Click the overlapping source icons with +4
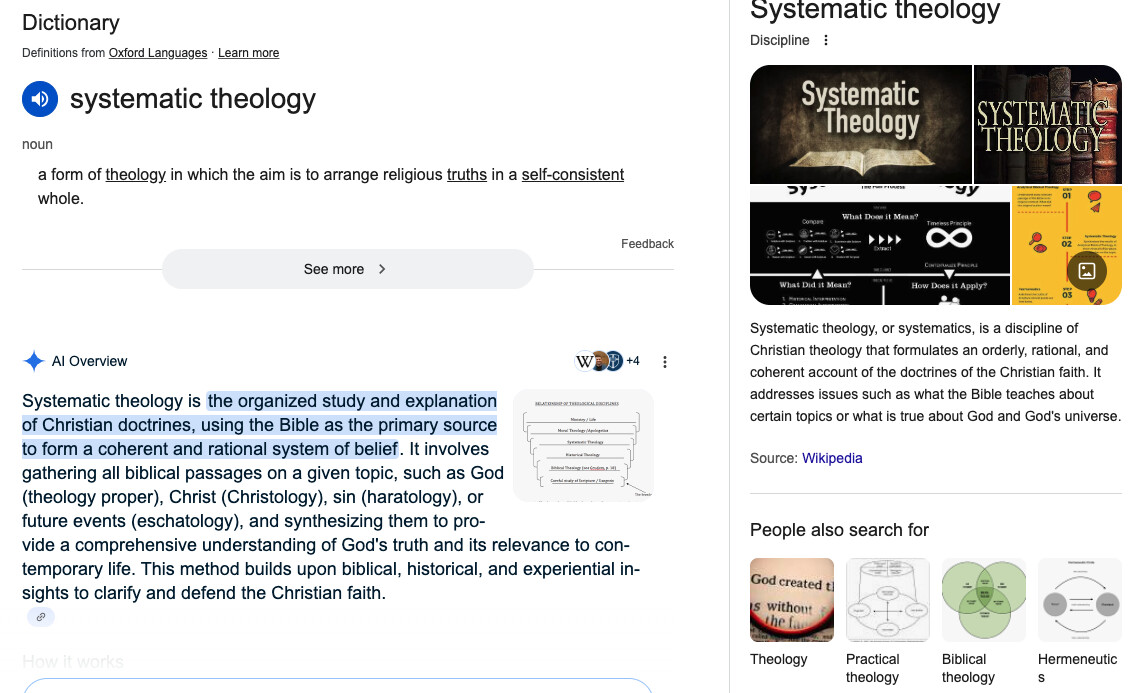The image size is (1139, 693). pyautogui.click(x=607, y=361)
